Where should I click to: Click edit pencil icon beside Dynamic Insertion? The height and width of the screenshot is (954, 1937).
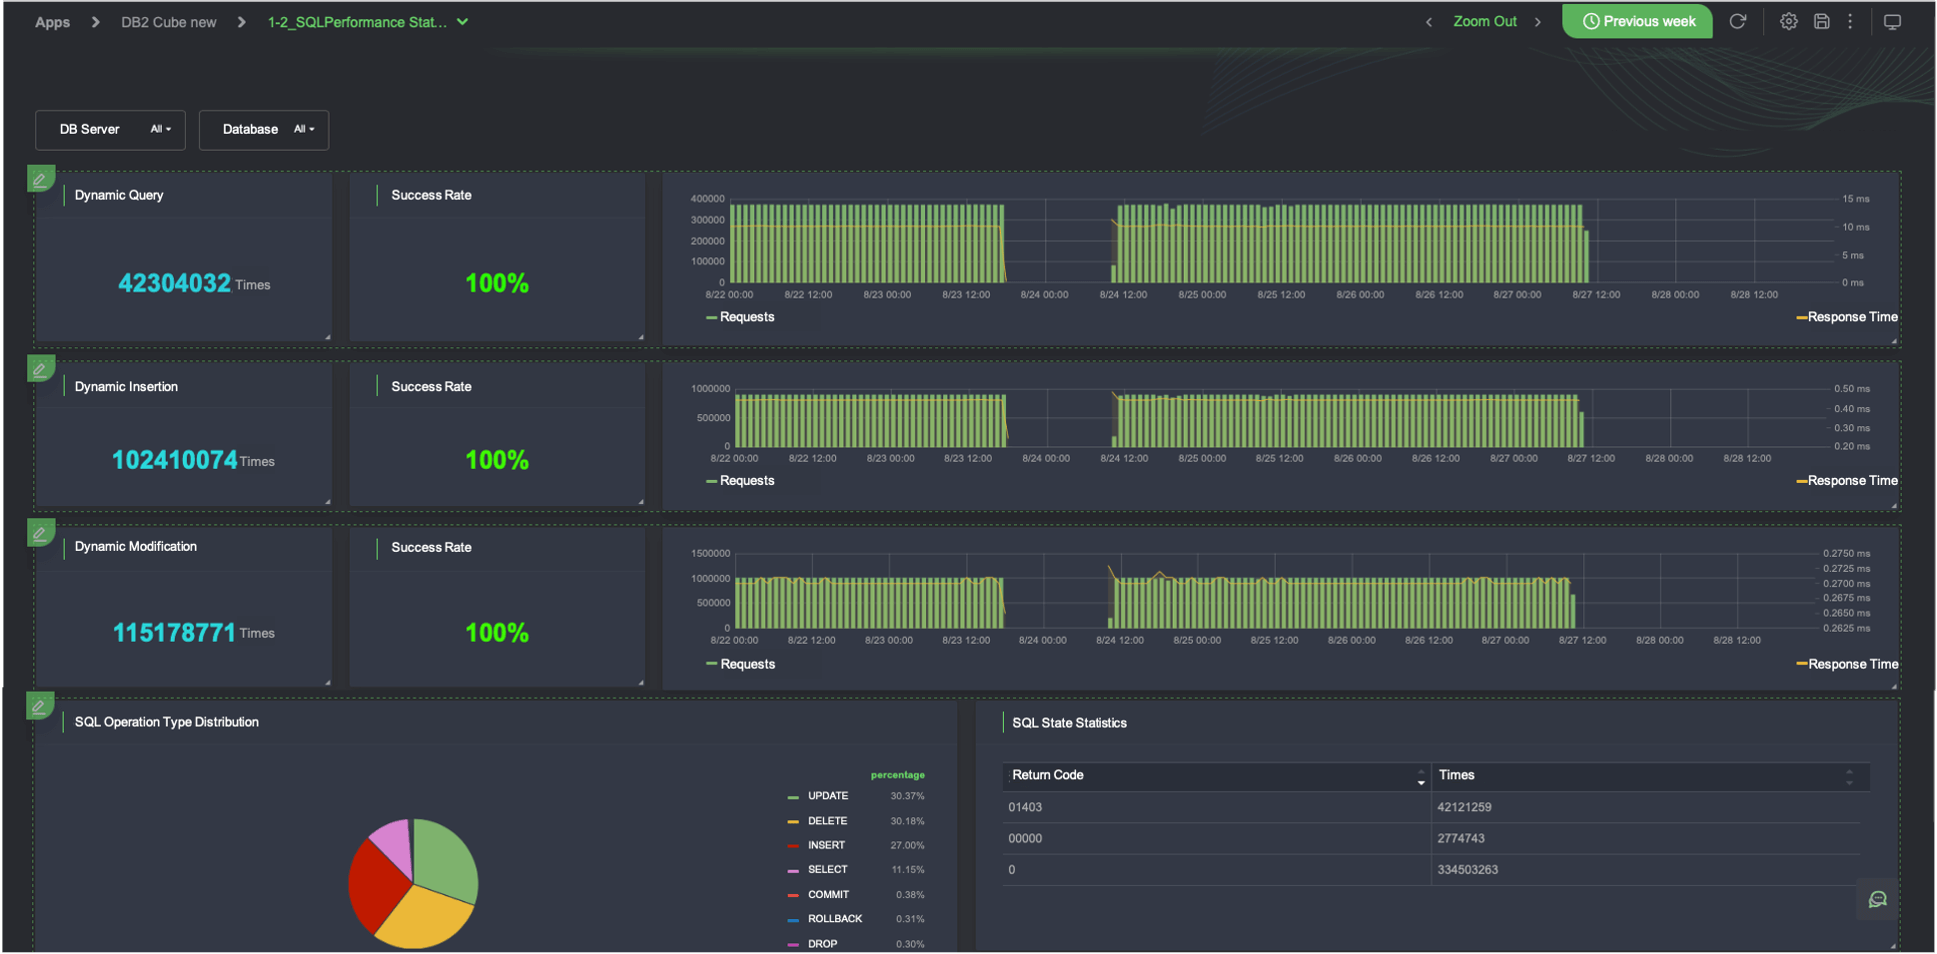[x=40, y=369]
